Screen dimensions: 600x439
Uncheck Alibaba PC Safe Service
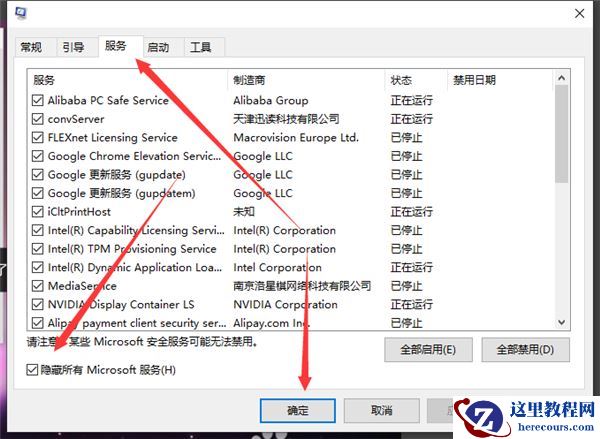[x=38, y=100]
